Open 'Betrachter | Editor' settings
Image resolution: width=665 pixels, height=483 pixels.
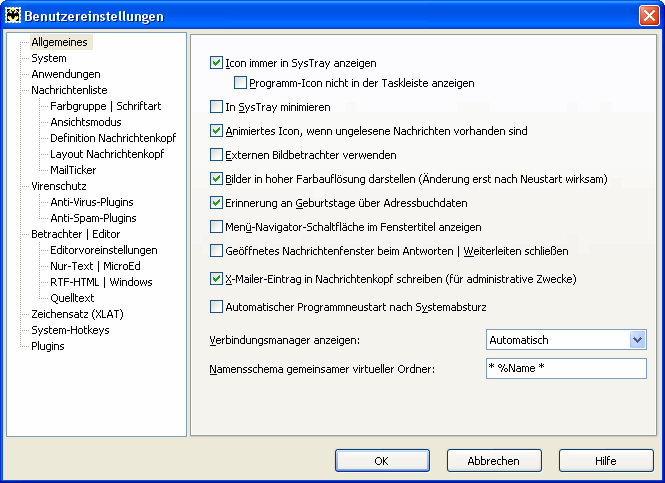coord(75,234)
